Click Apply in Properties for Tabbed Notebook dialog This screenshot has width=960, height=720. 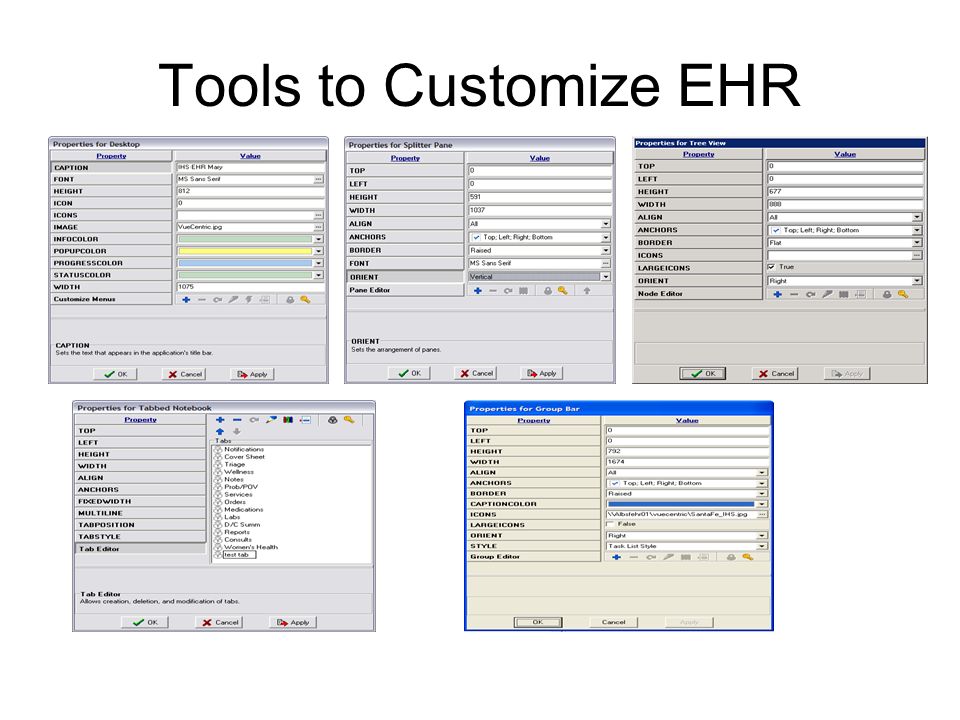tap(293, 622)
